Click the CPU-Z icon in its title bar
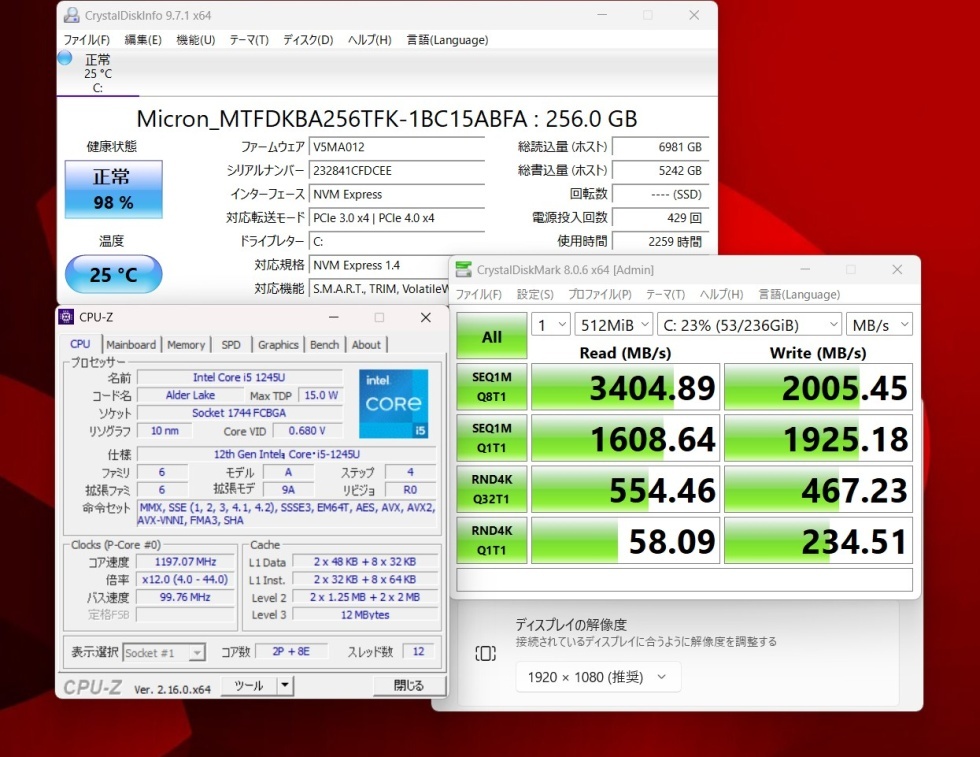 [66, 317]
